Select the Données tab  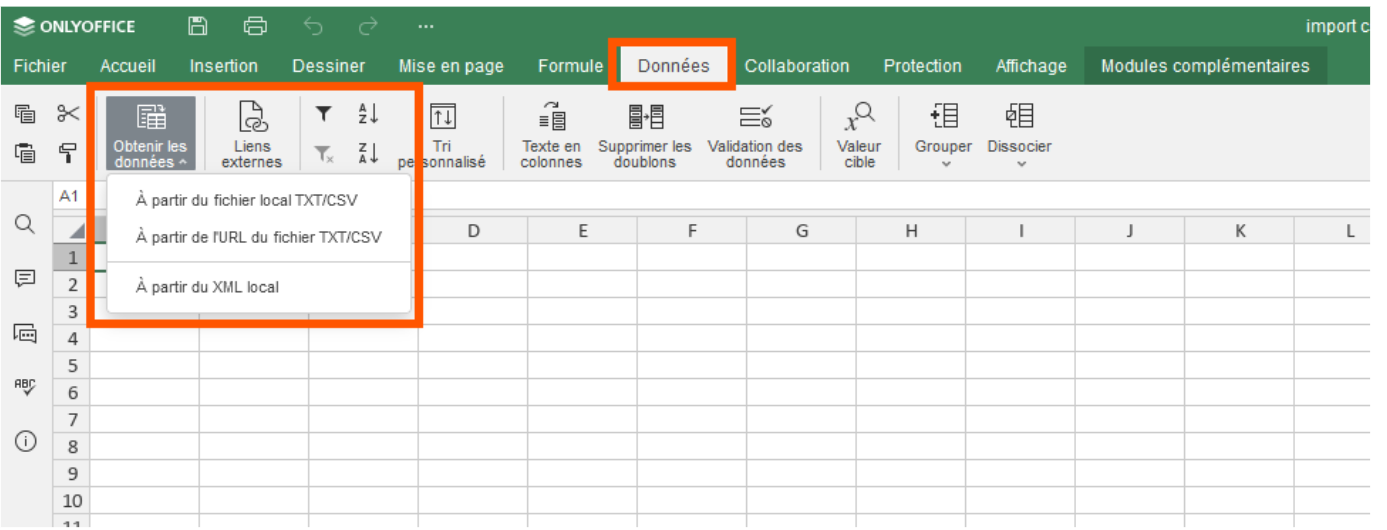(x=674, y=66)
